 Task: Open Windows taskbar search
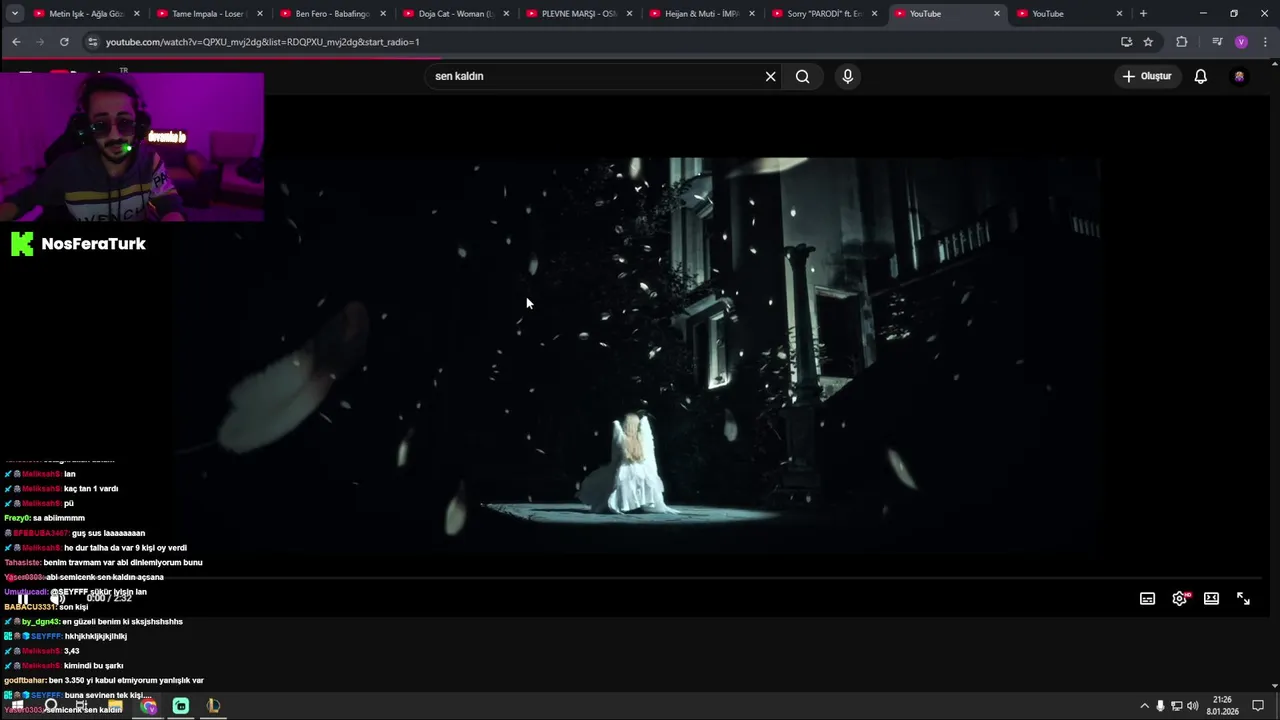click(x=51, y=706)
